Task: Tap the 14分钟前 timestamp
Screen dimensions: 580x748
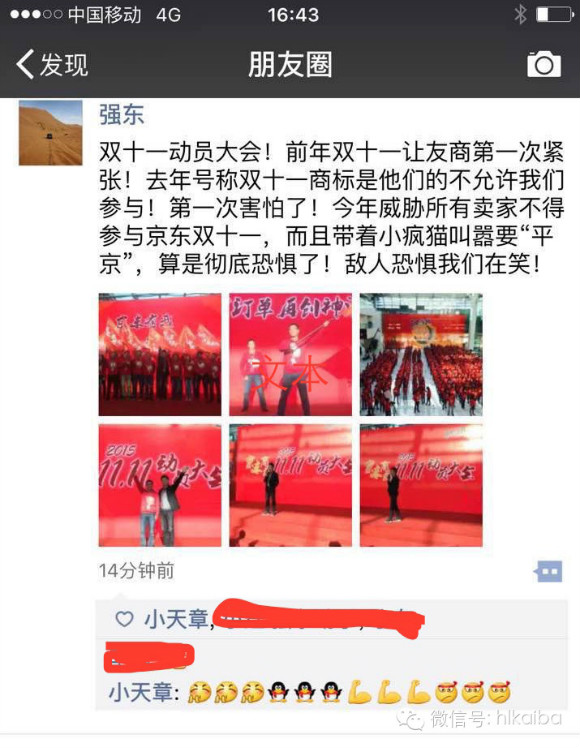Action: tap(136, 571)
